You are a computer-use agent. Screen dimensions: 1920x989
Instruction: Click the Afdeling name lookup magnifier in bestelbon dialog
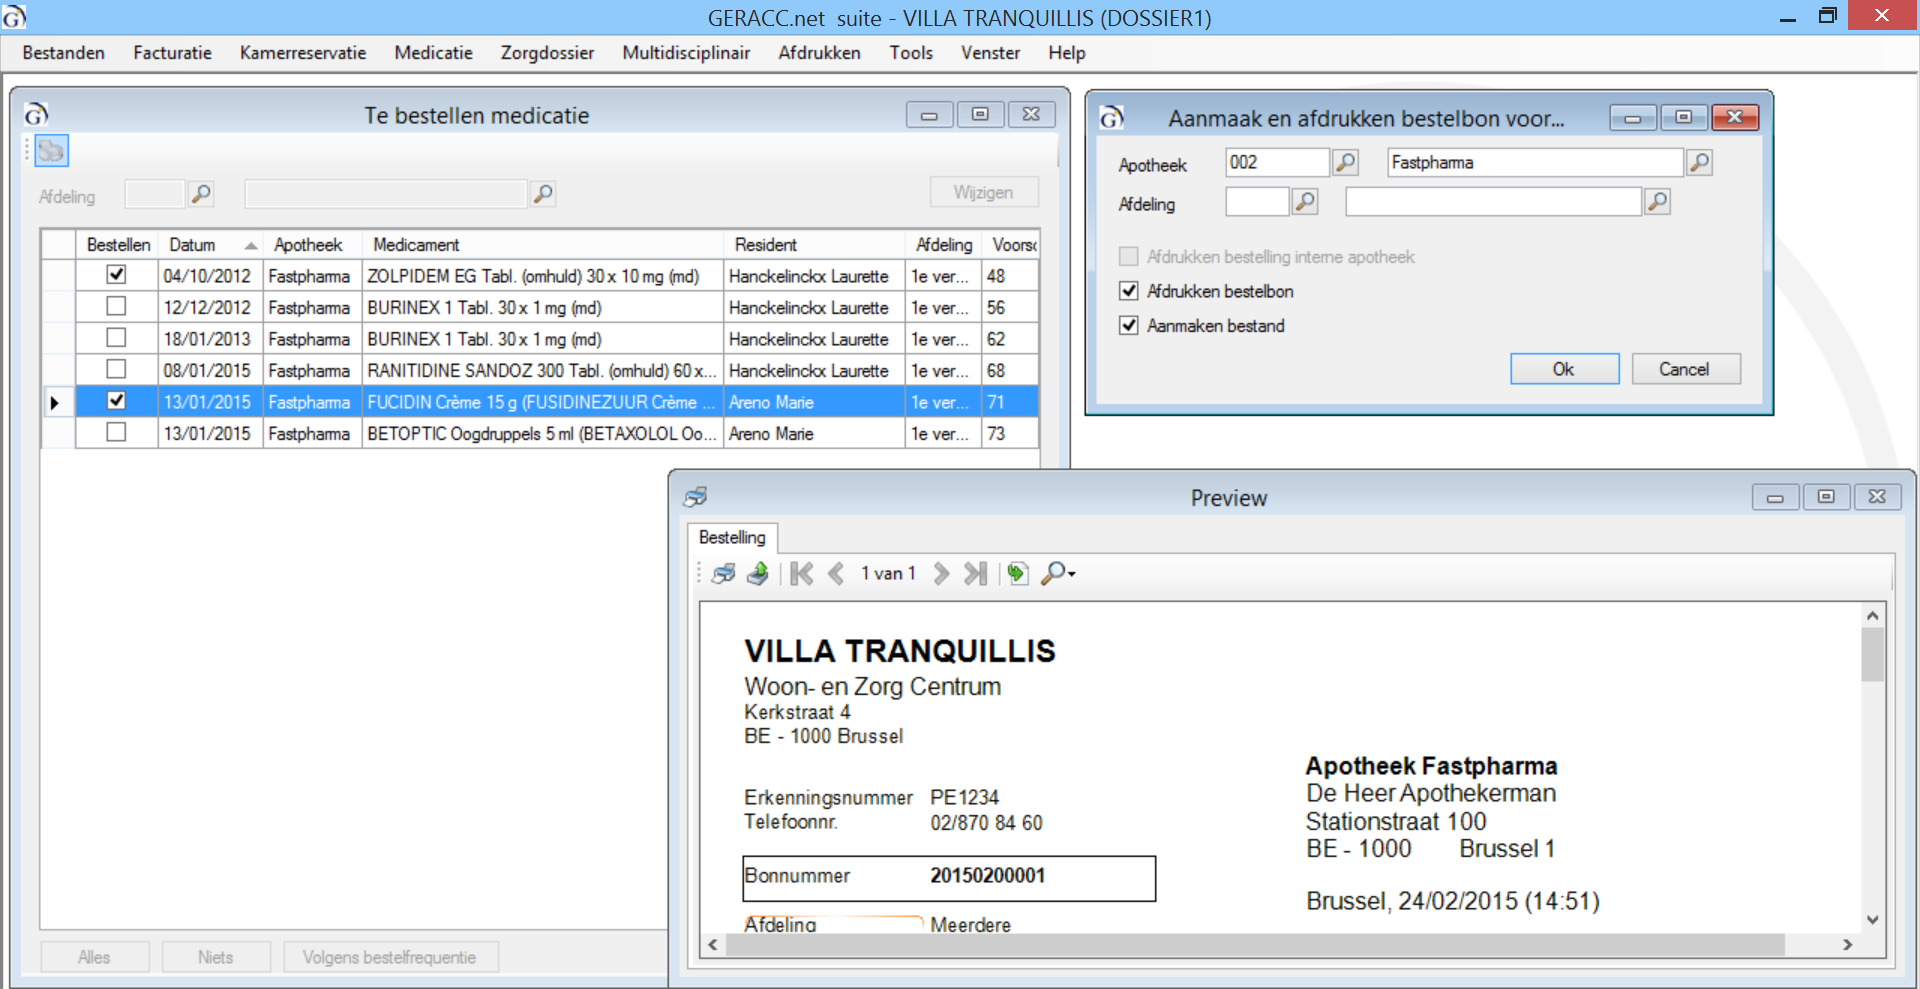pyautogui.click(x=1658, y=202)
